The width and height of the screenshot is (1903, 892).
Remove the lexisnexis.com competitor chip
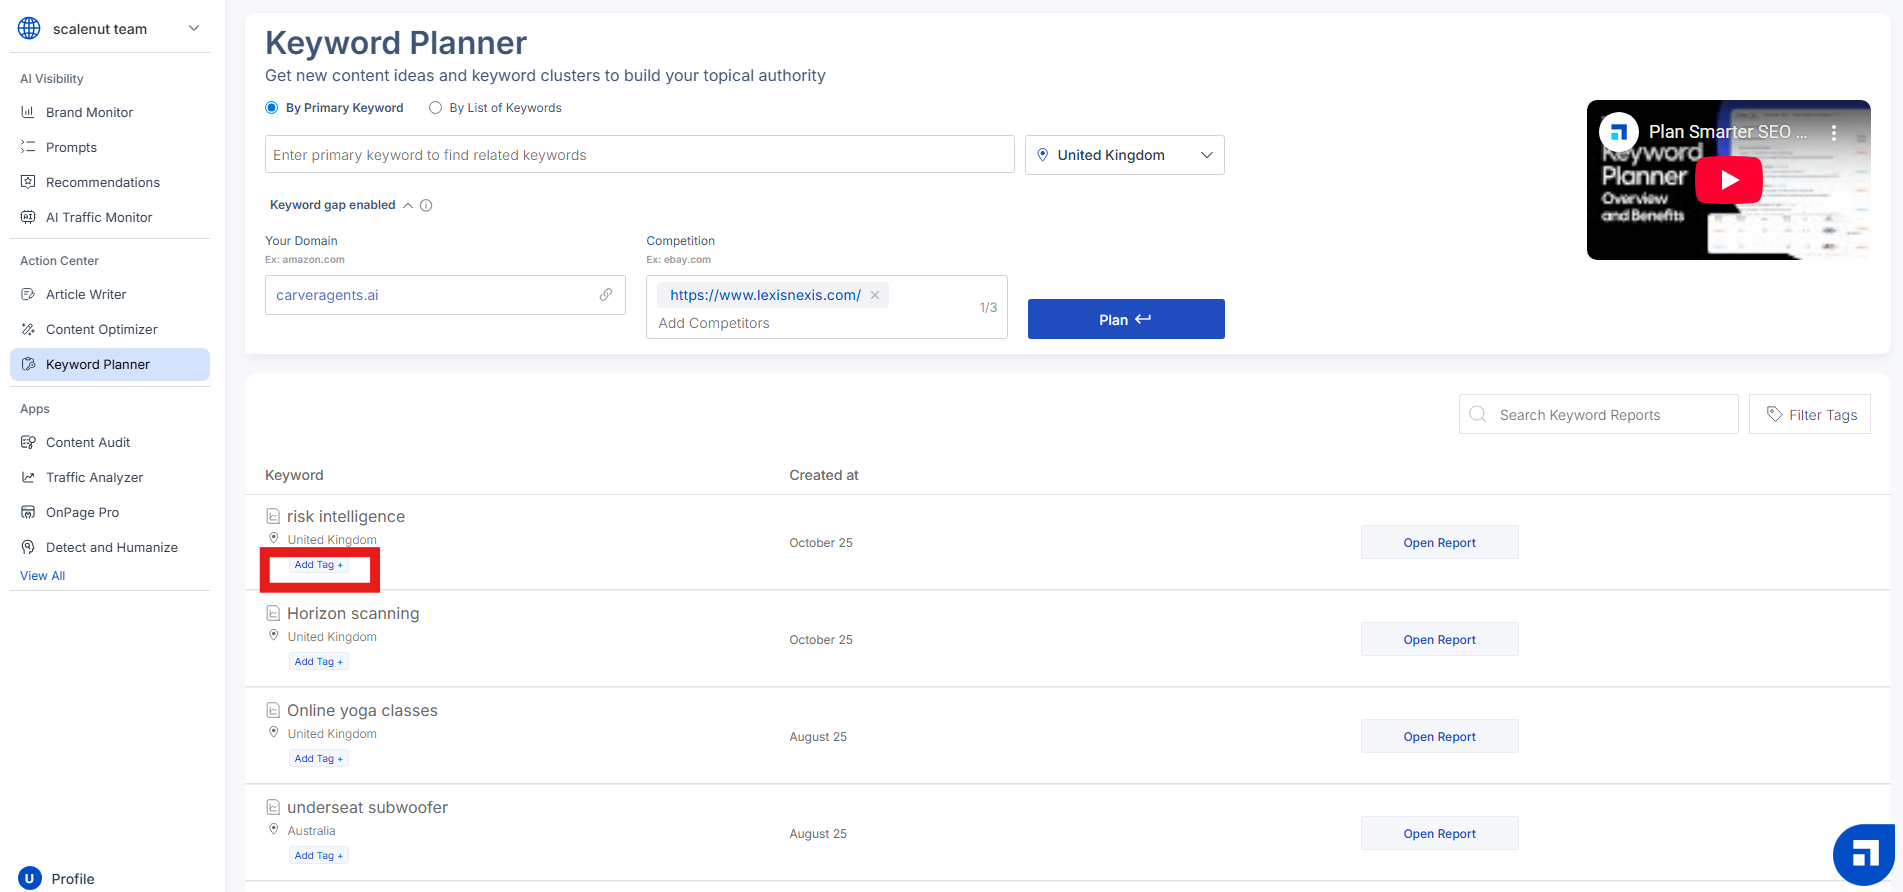[875, 295]
